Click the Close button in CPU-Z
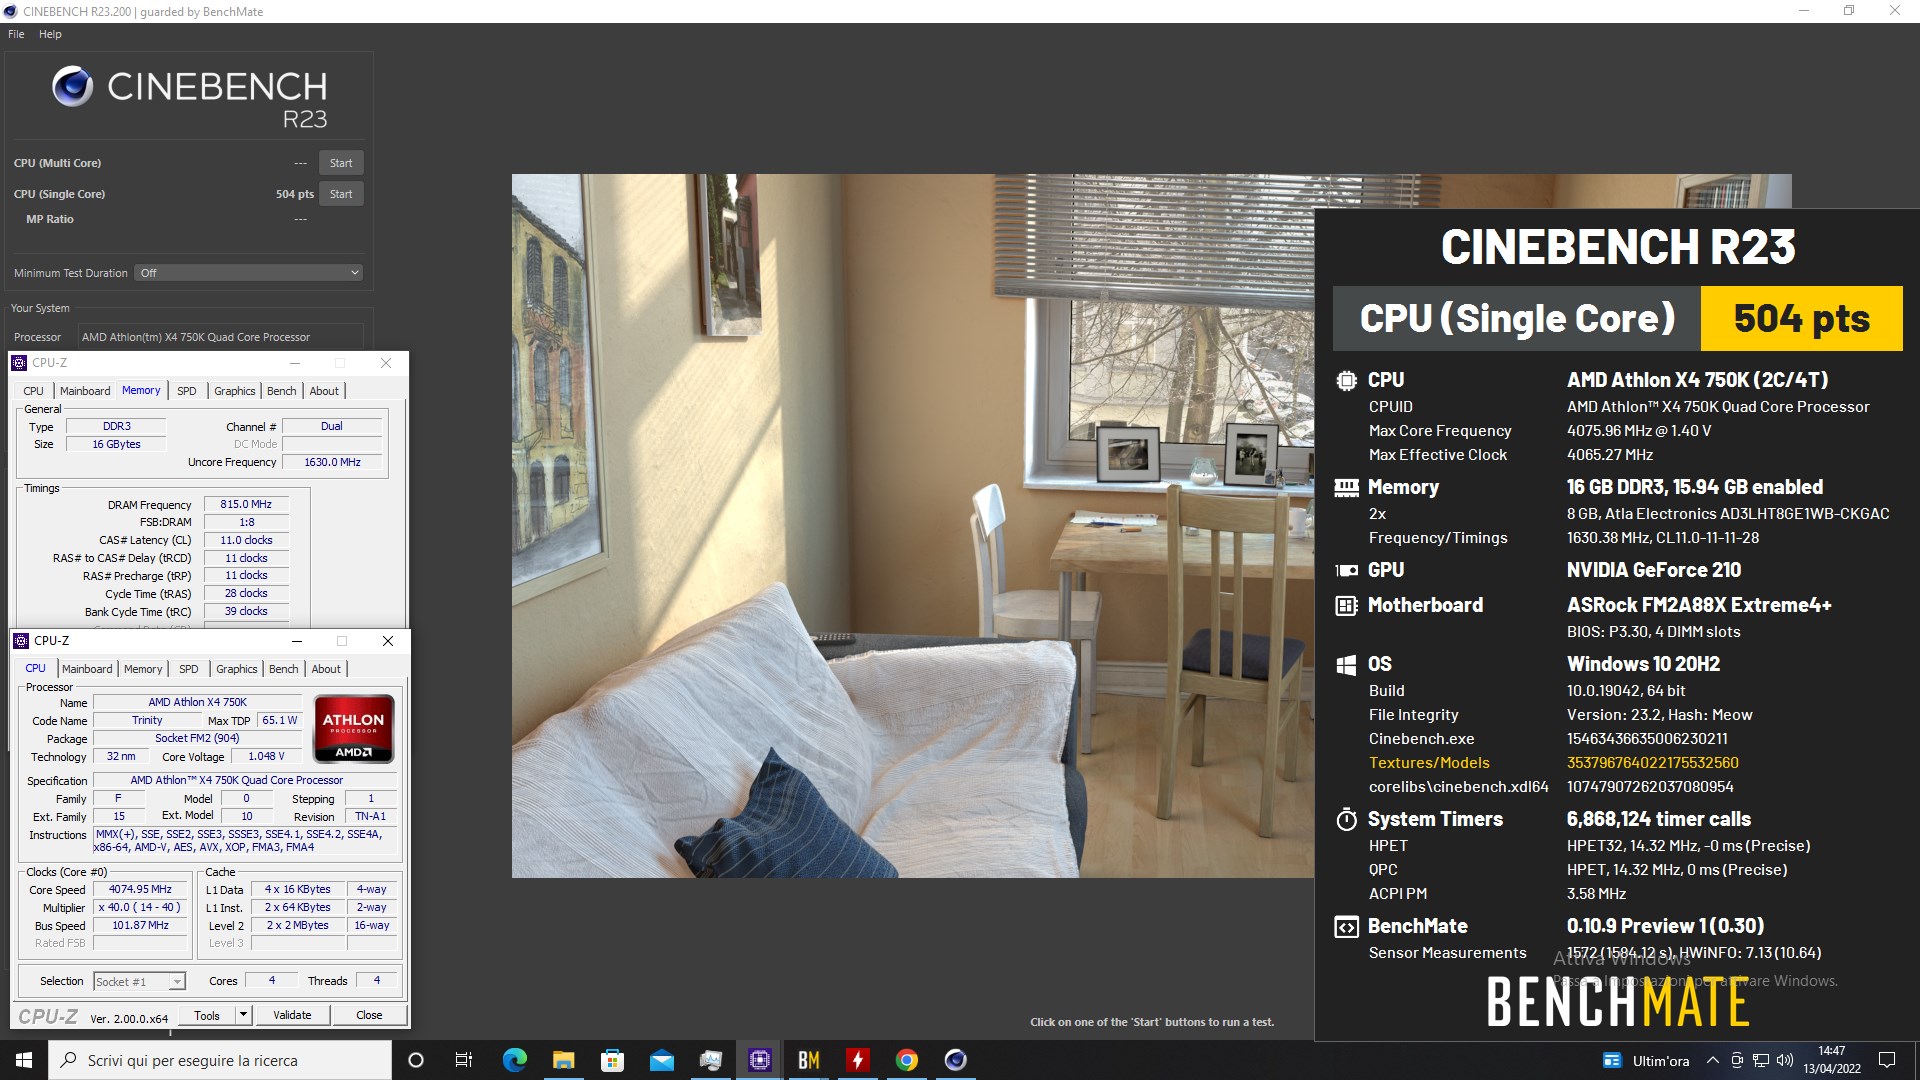The height and width of the screenshot is (1080, 1920). point(369,1015)
